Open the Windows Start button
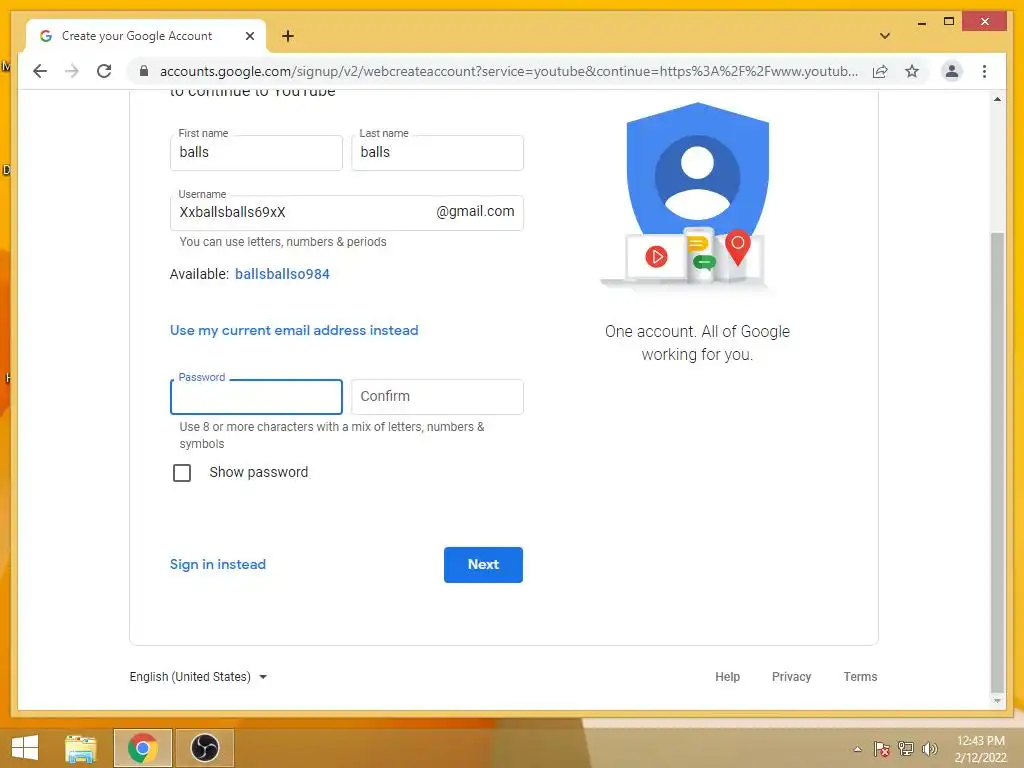This screenshot has width=1024, height=768. point(24,748)
